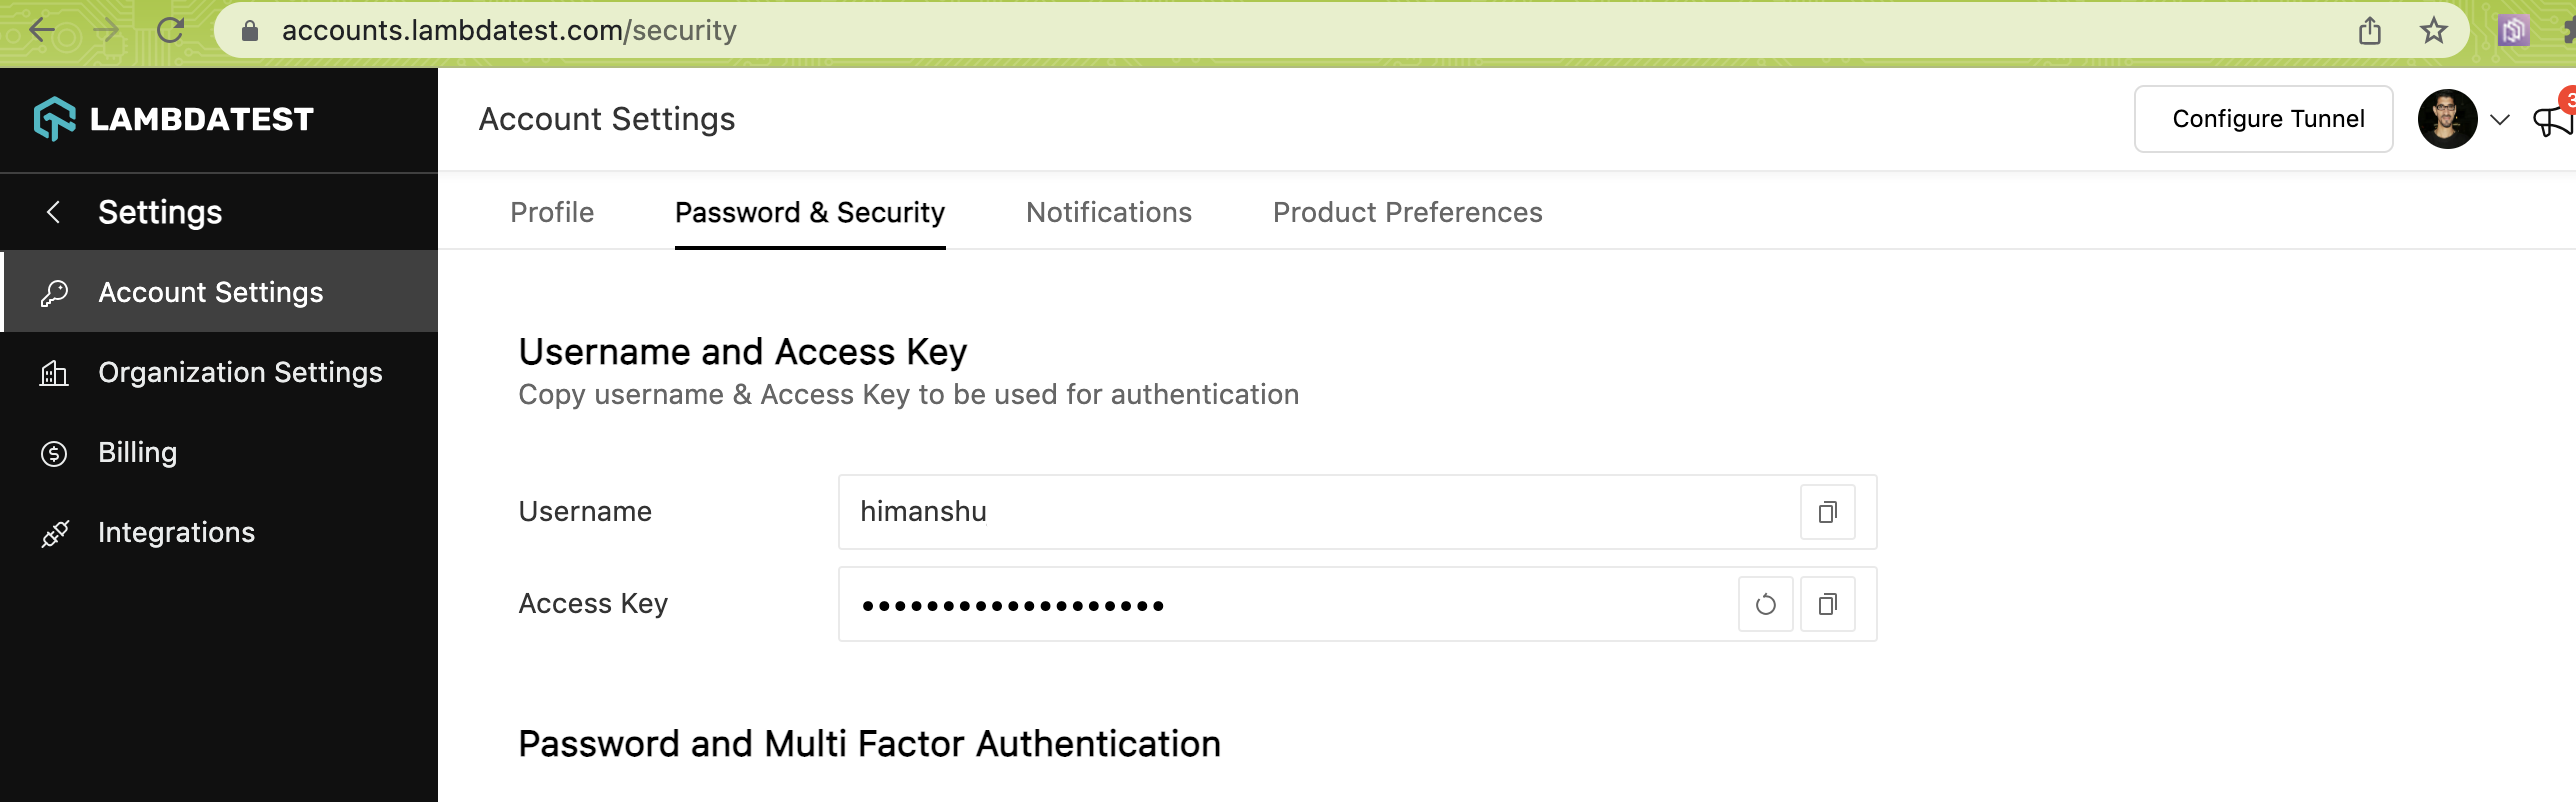Go back in browser history
This screenshot has height=802, width=2576.
42,31
